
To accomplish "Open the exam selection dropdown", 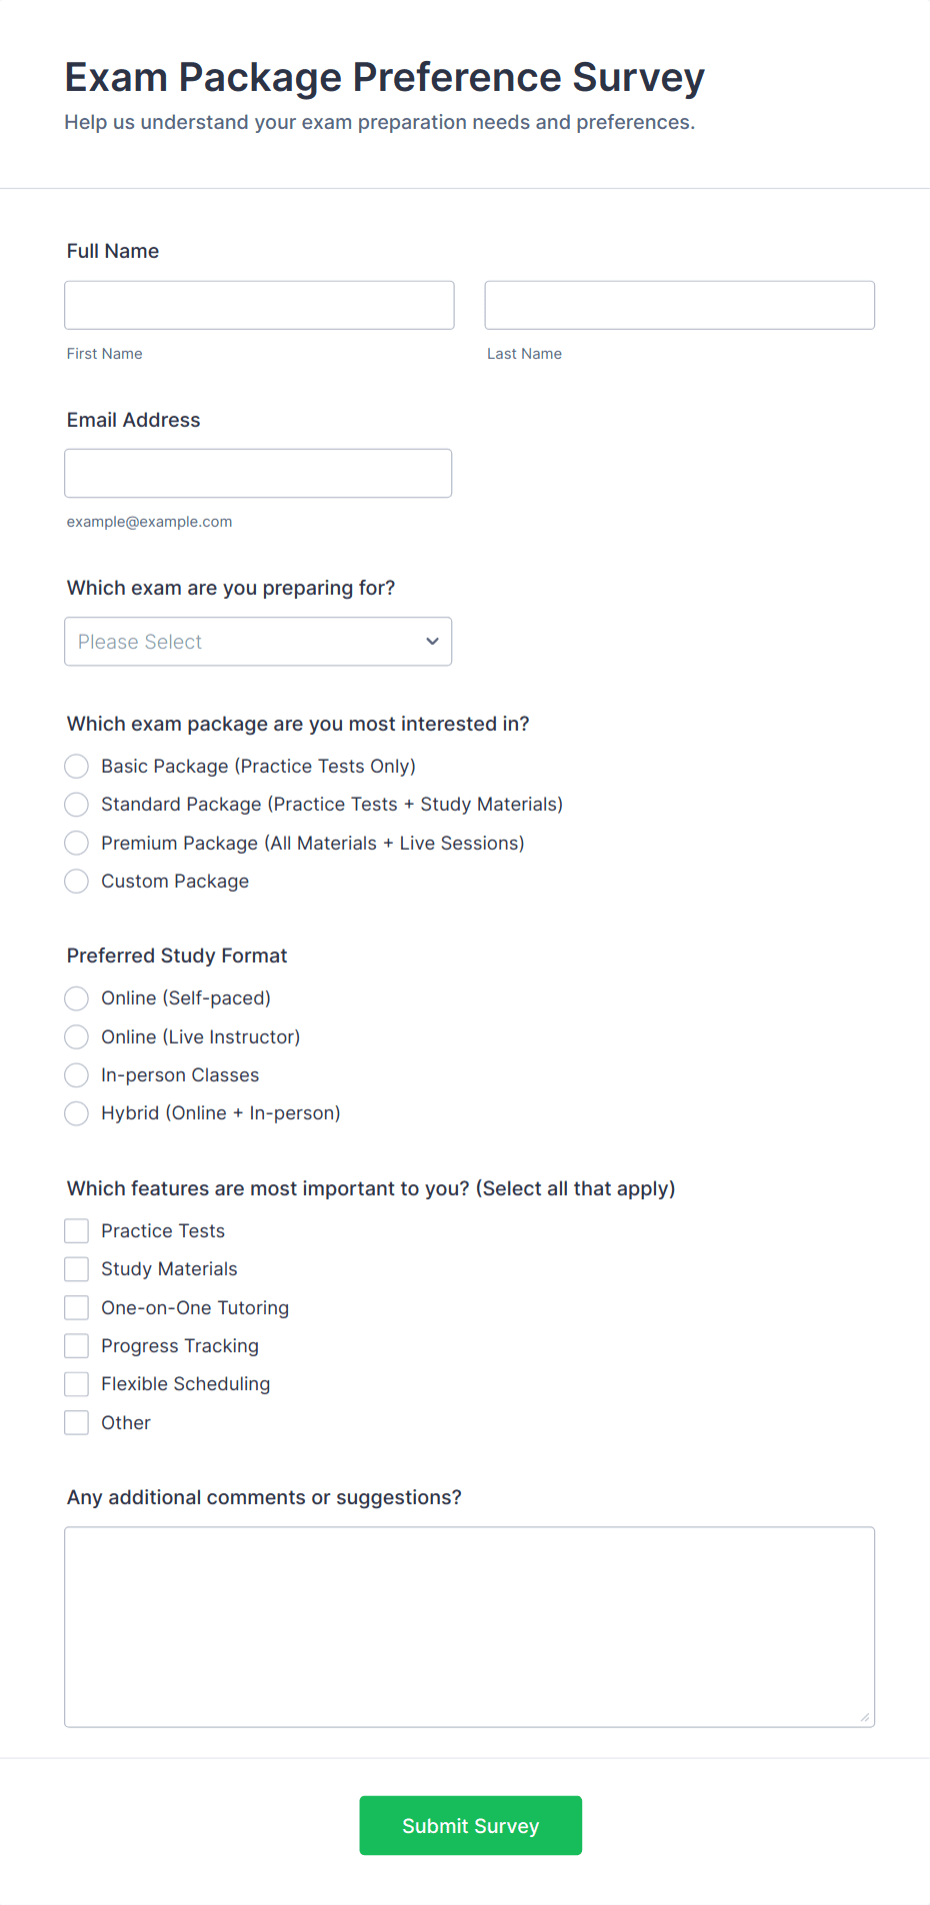I will click(x=257, y=641).
